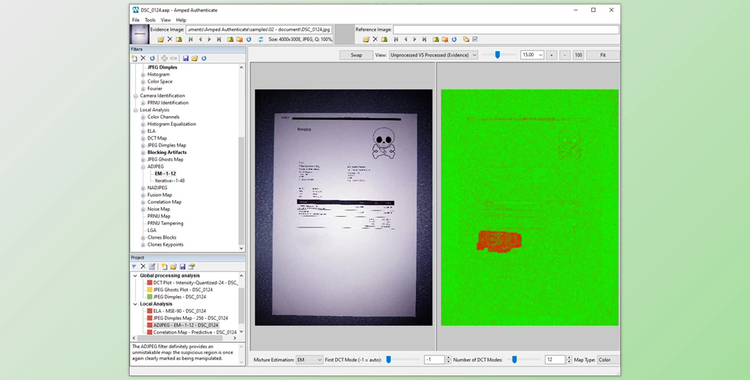Click X delete icon in Filters toolbar
The width and height of the screenshot is (750, 380).
pyautogui.click(x=143, y=58)
